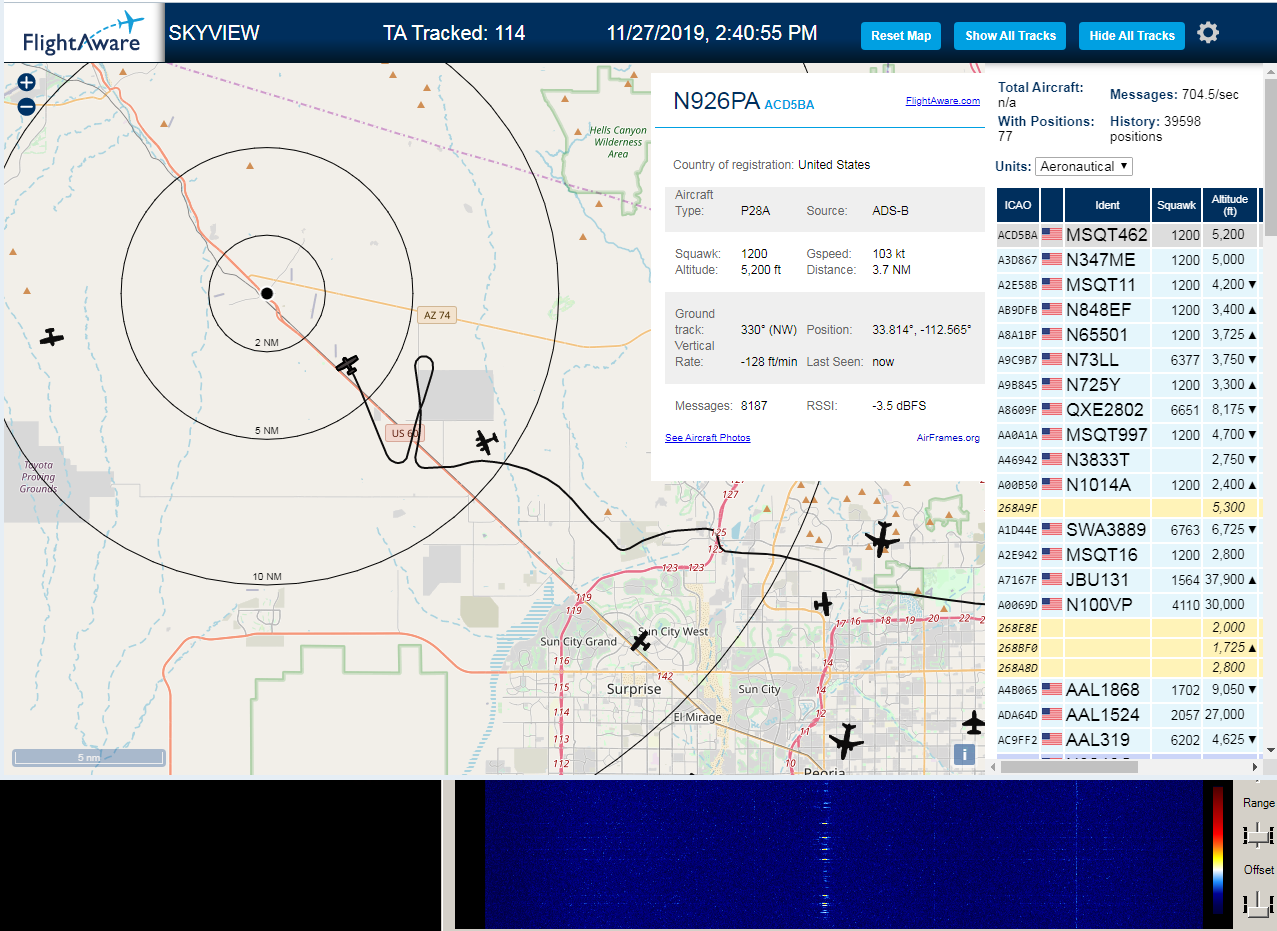Open the AirFrames.org link
1277x931 pixels.
[x=948, y=438]
